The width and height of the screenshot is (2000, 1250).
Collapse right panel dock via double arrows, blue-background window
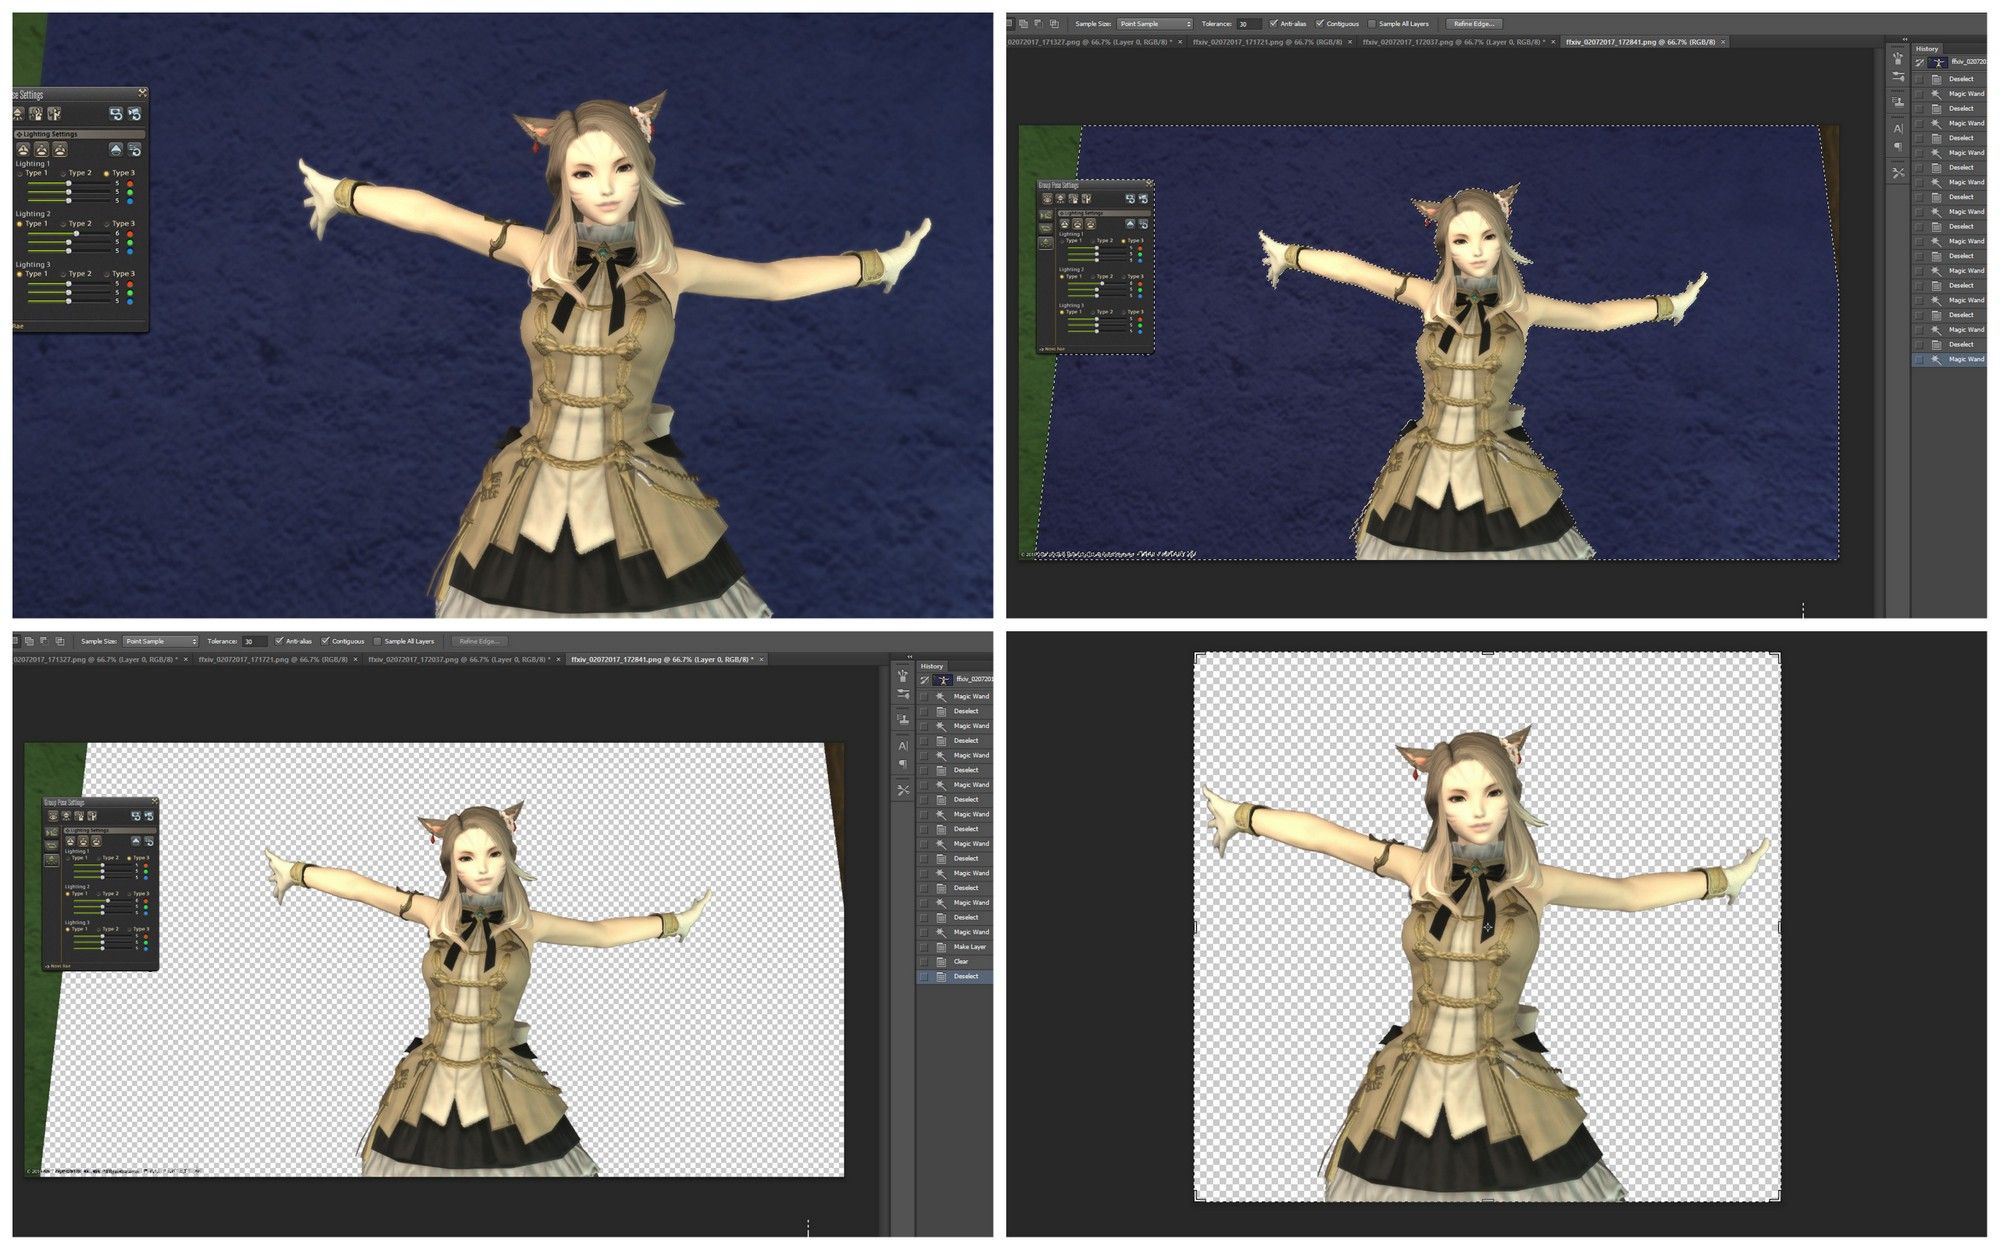(1904, 39)
